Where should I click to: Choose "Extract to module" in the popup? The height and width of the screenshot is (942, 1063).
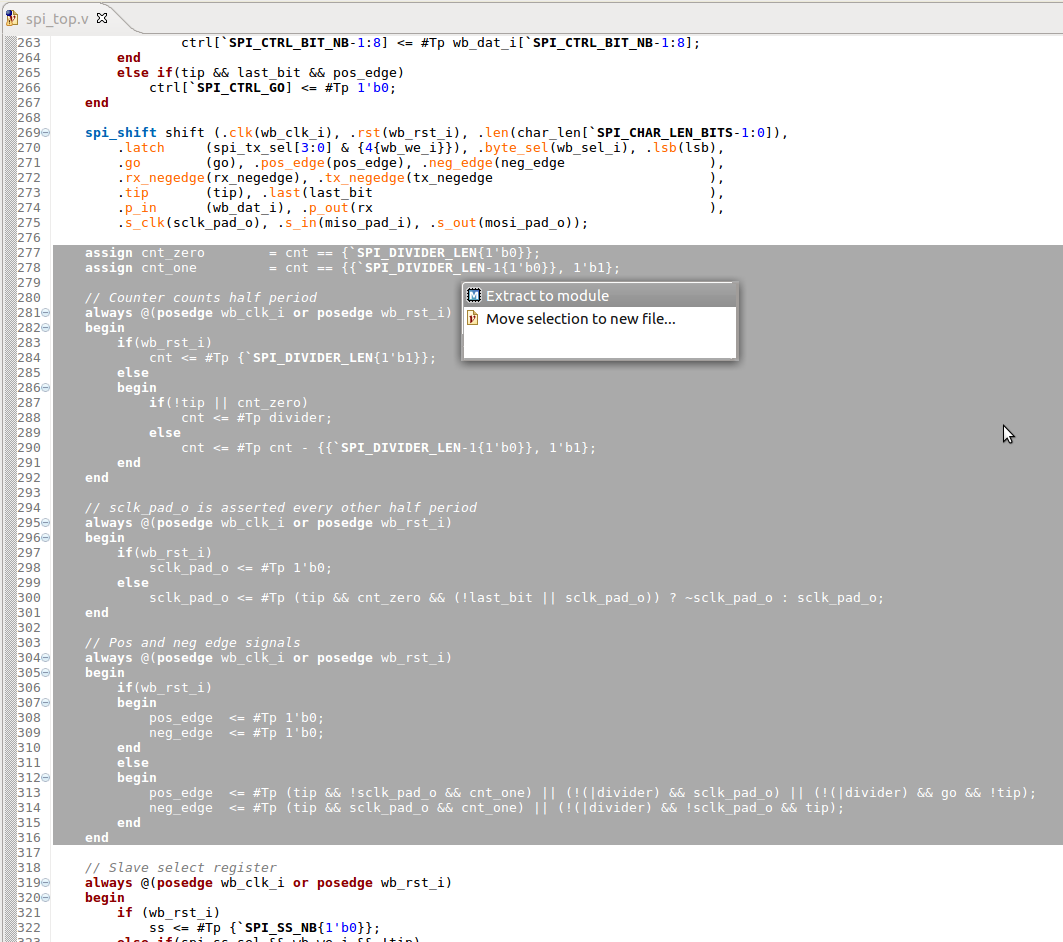point(548,295)
